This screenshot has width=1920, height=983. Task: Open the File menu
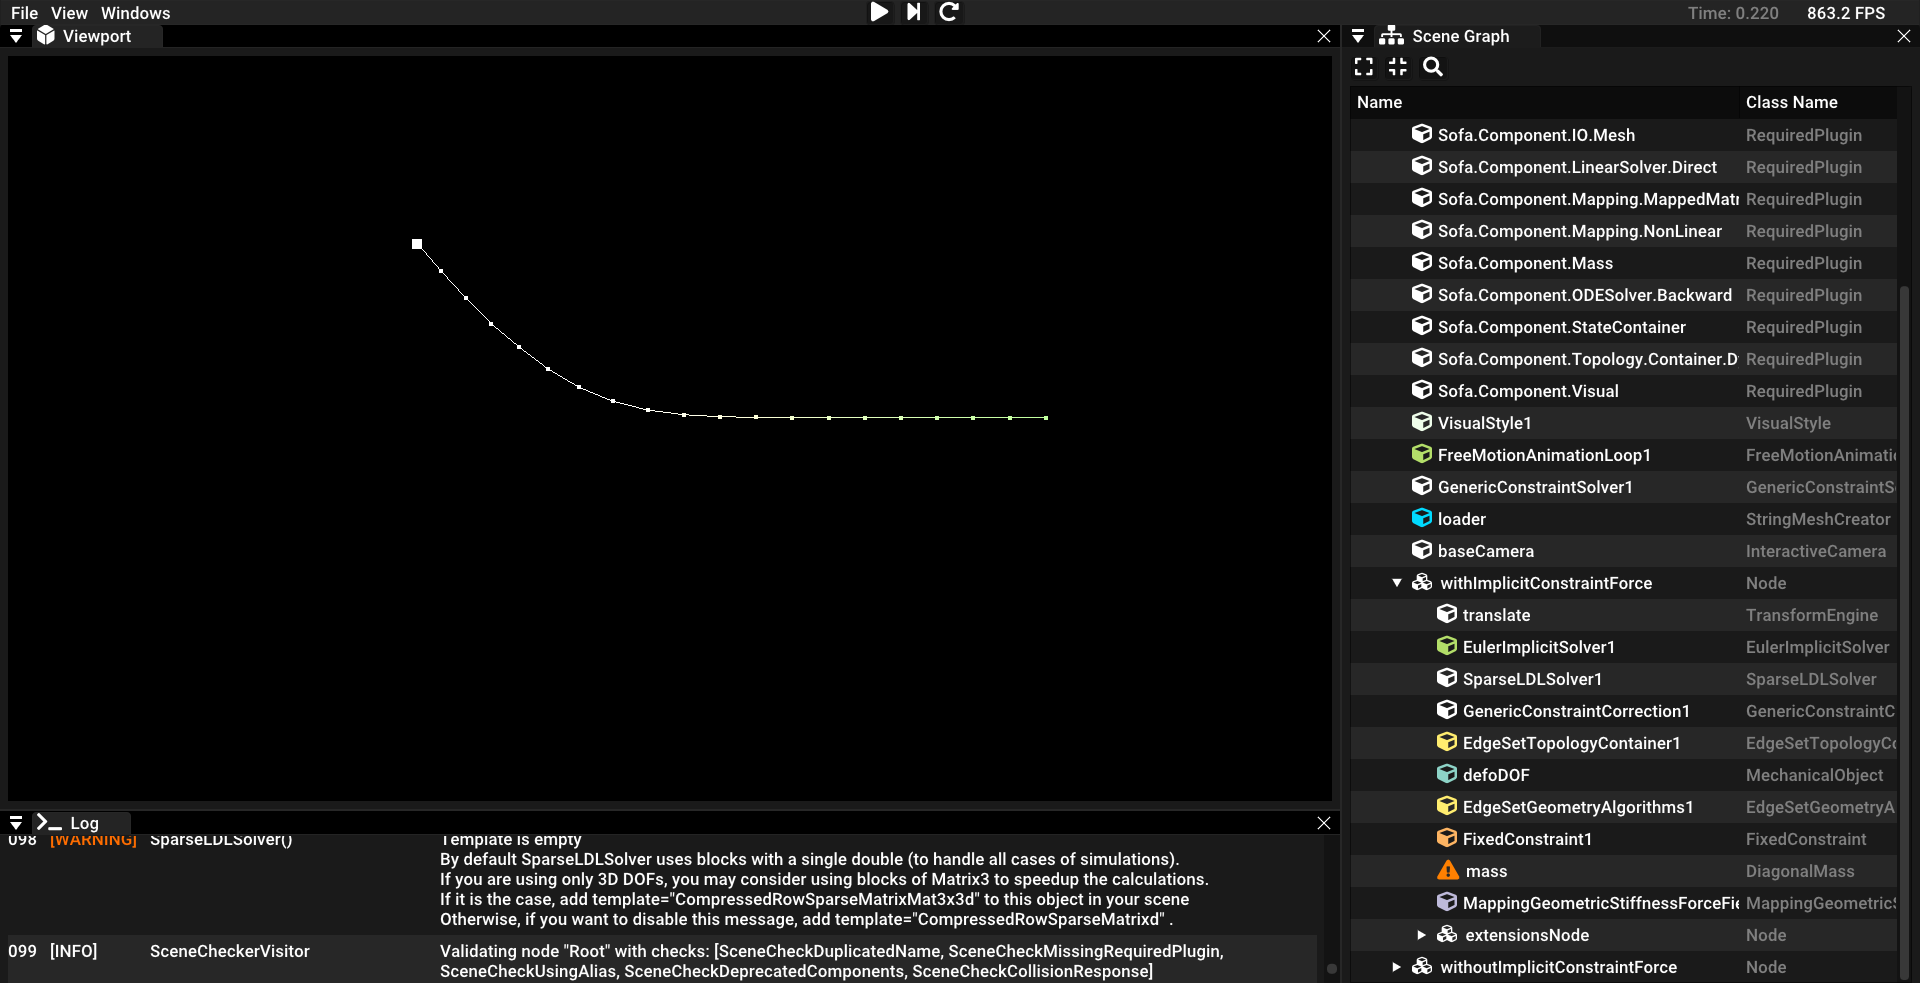click(24, 13)
